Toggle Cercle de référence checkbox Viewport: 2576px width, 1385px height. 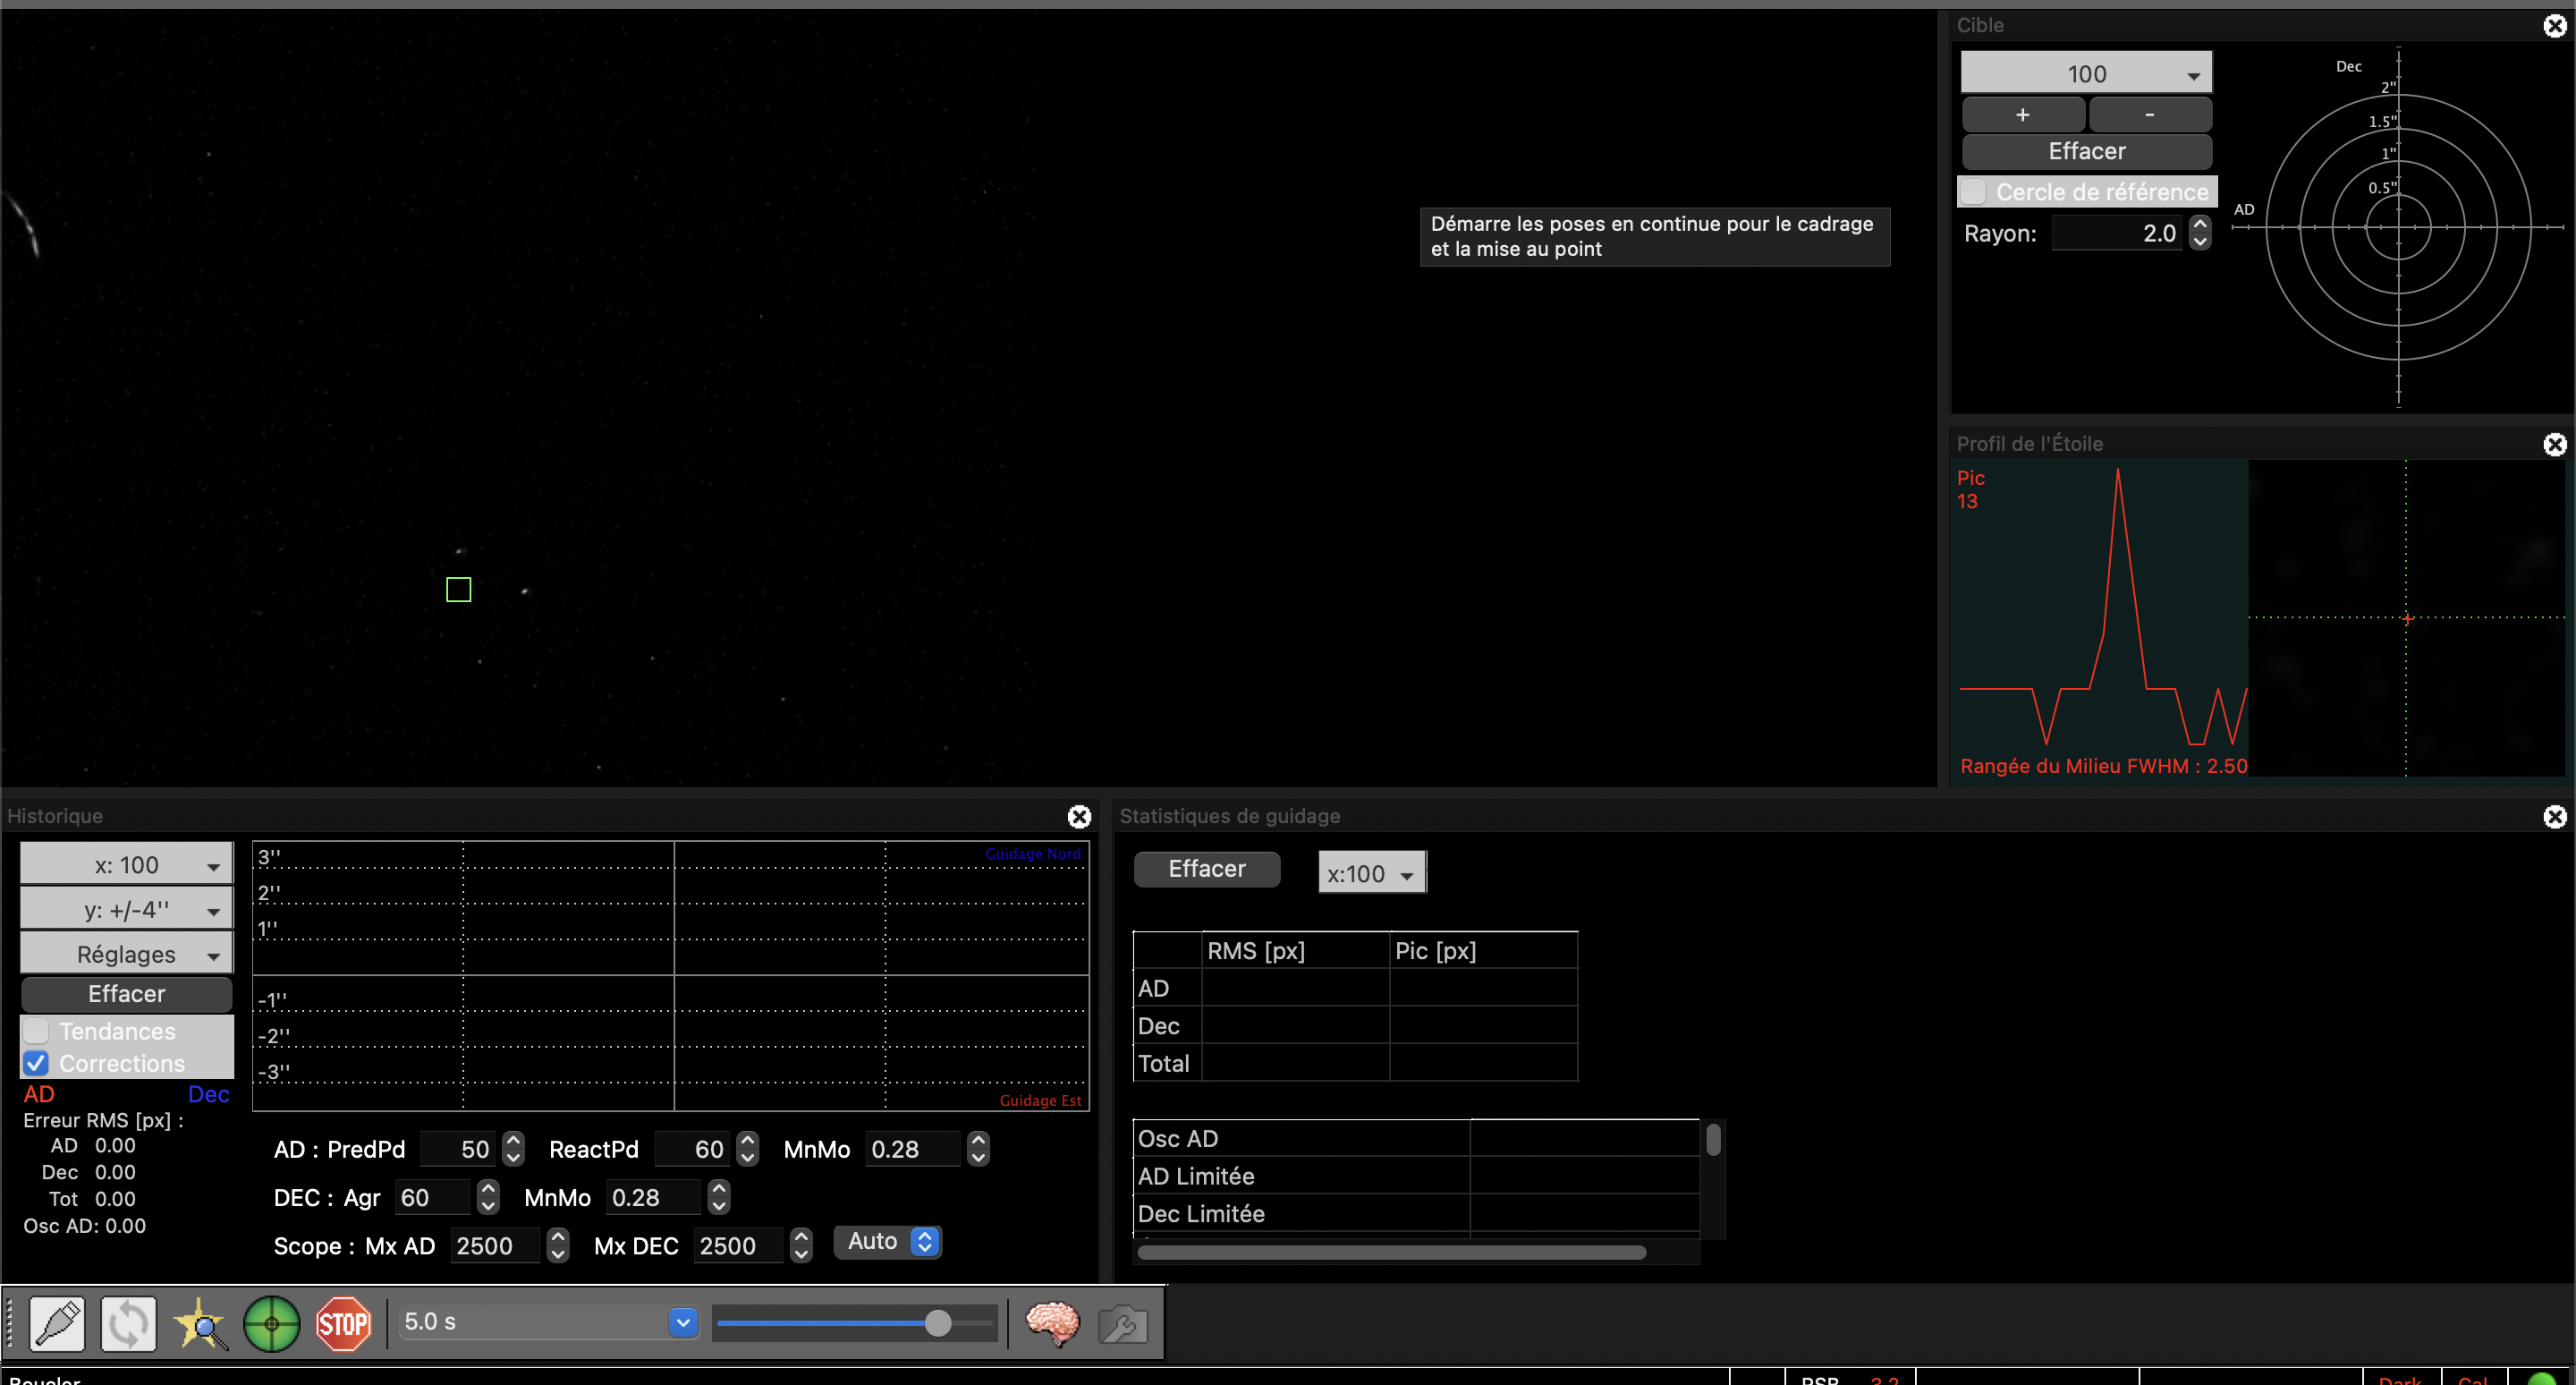pos(1974,191)
